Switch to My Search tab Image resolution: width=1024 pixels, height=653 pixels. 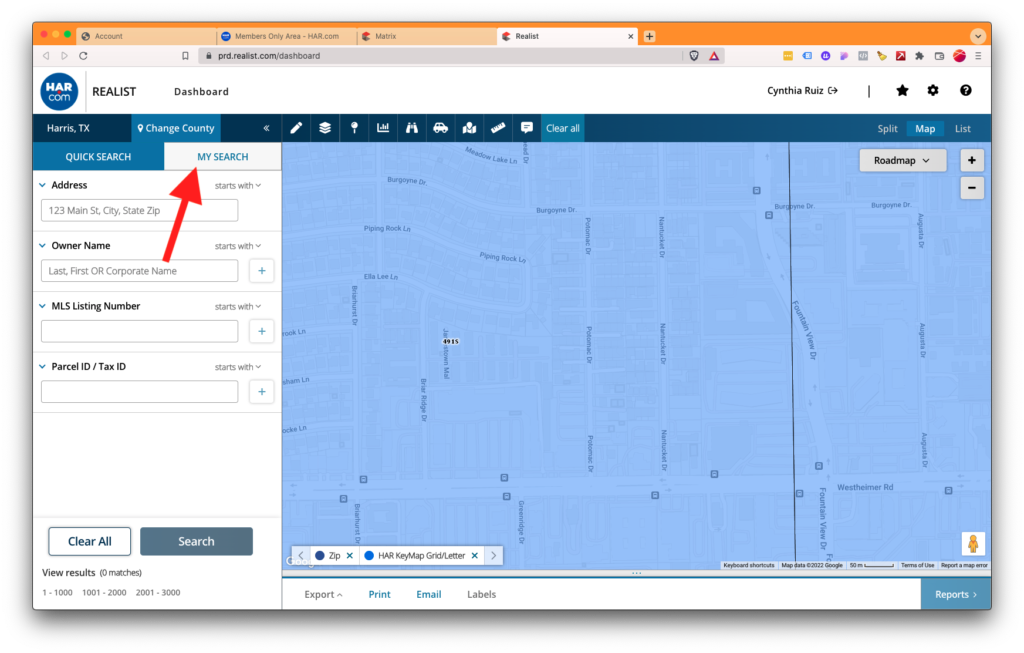[223, 157]
